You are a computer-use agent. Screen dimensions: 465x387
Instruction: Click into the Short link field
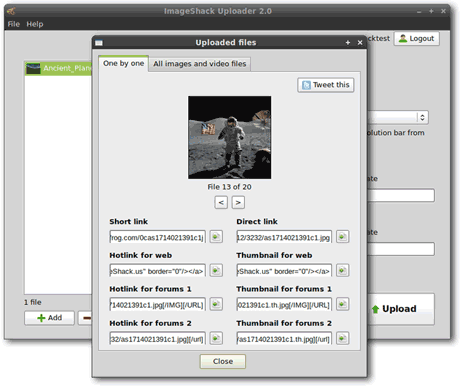pyautogui.click(x=157, y=237)
